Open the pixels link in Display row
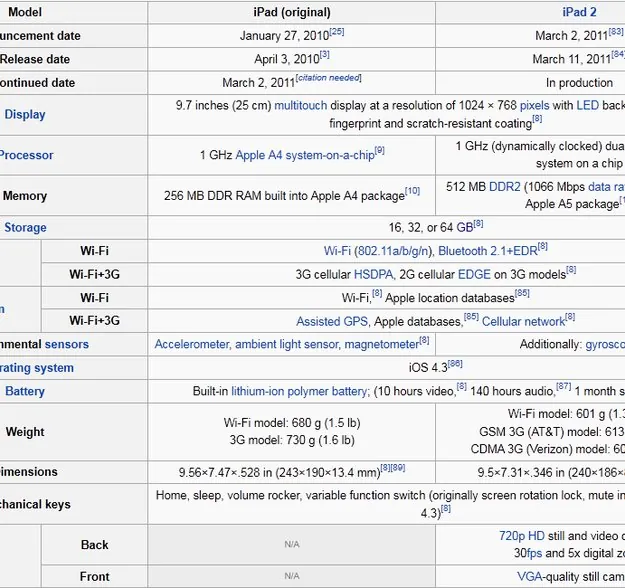This screenshot has width=625, height=588. click(x=535, y=106)
